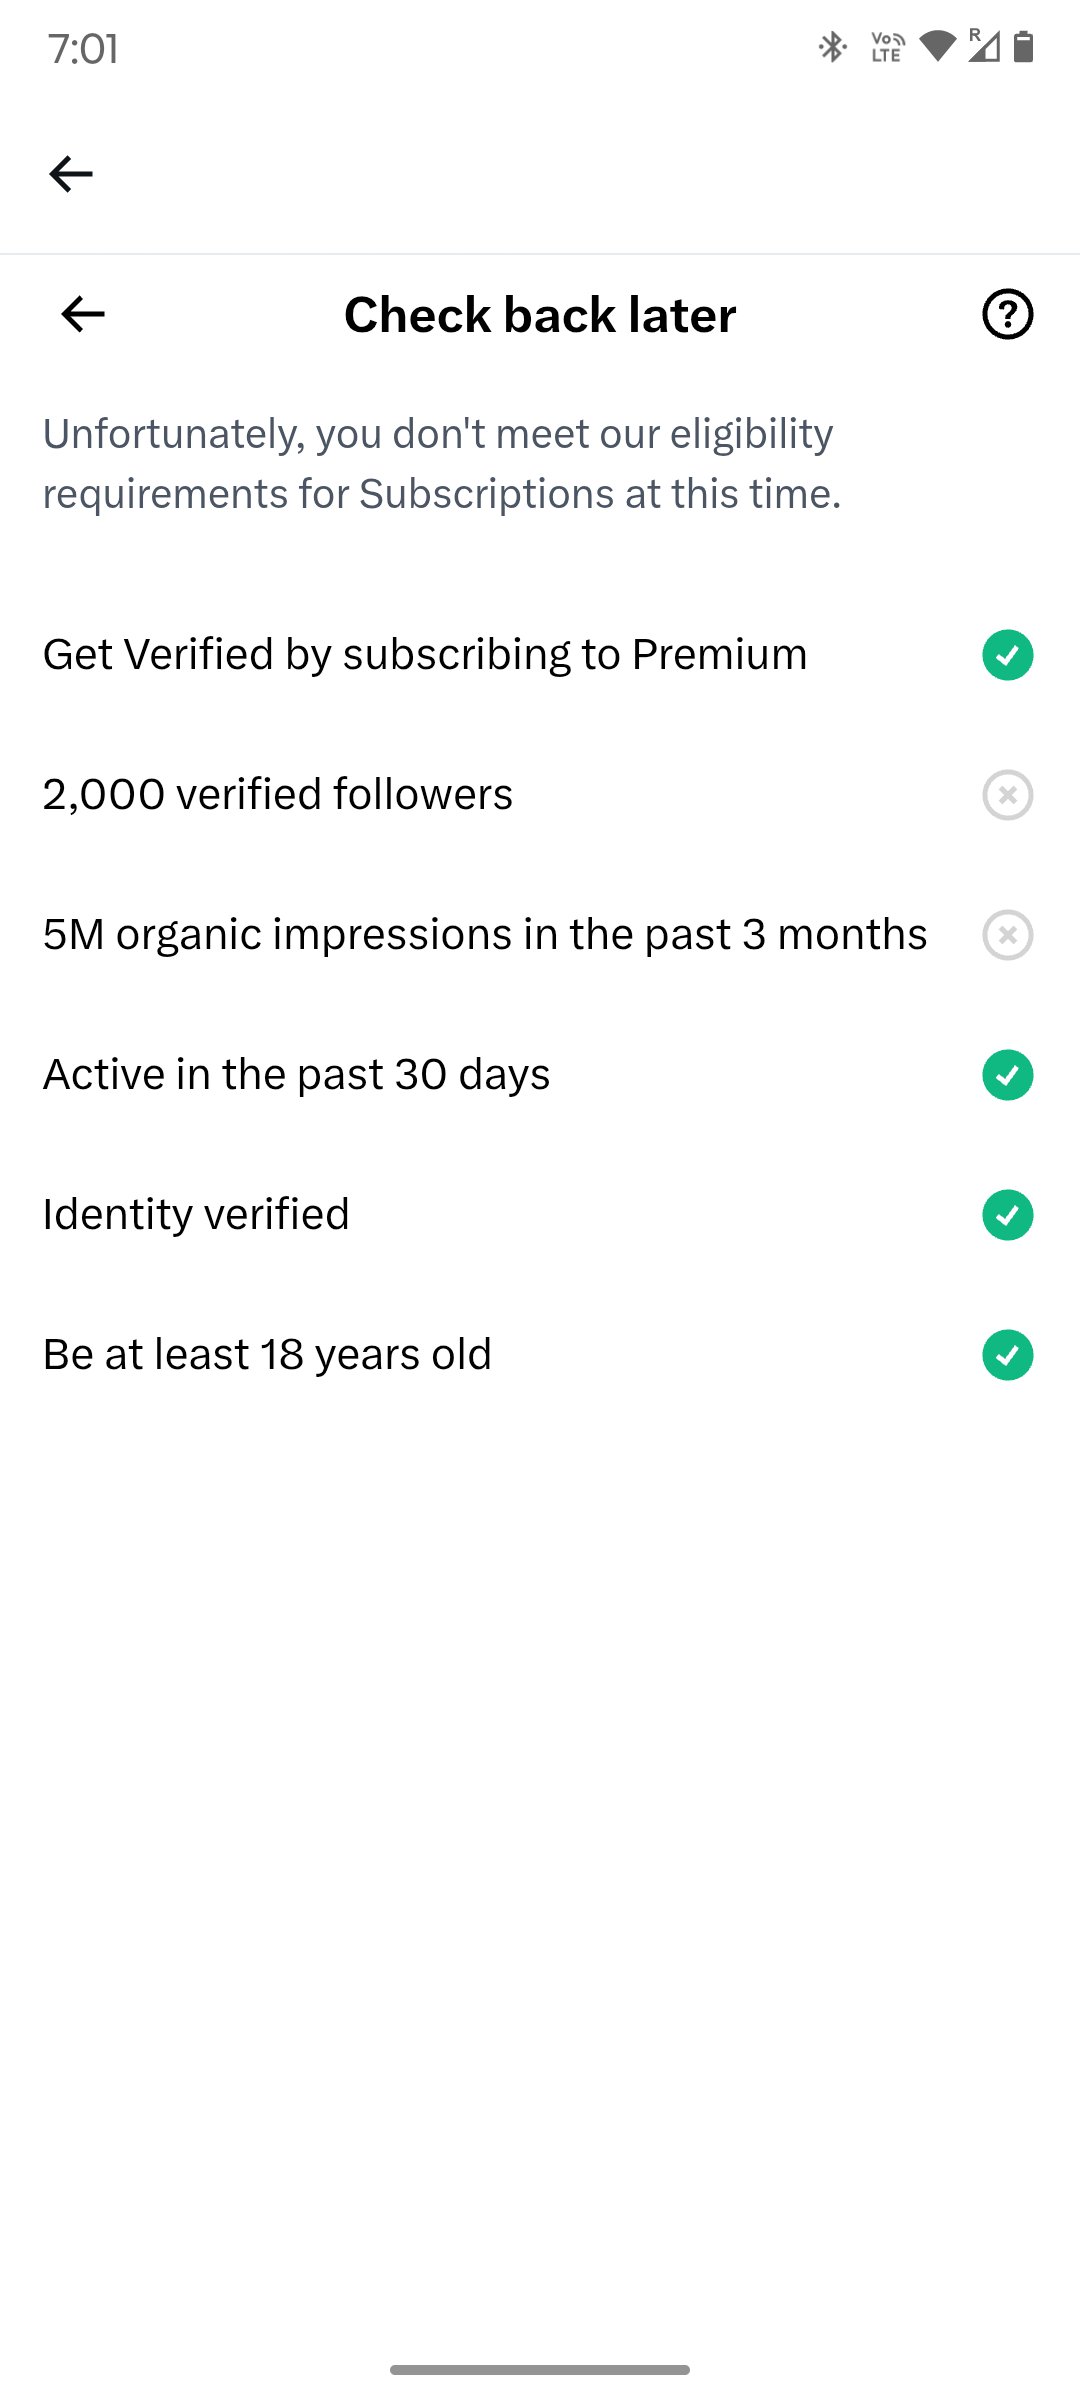Click green checkmark next to Identity verified
The width and height of the screenshot is (1080, 2400).
click(x=1007, y=1215)
